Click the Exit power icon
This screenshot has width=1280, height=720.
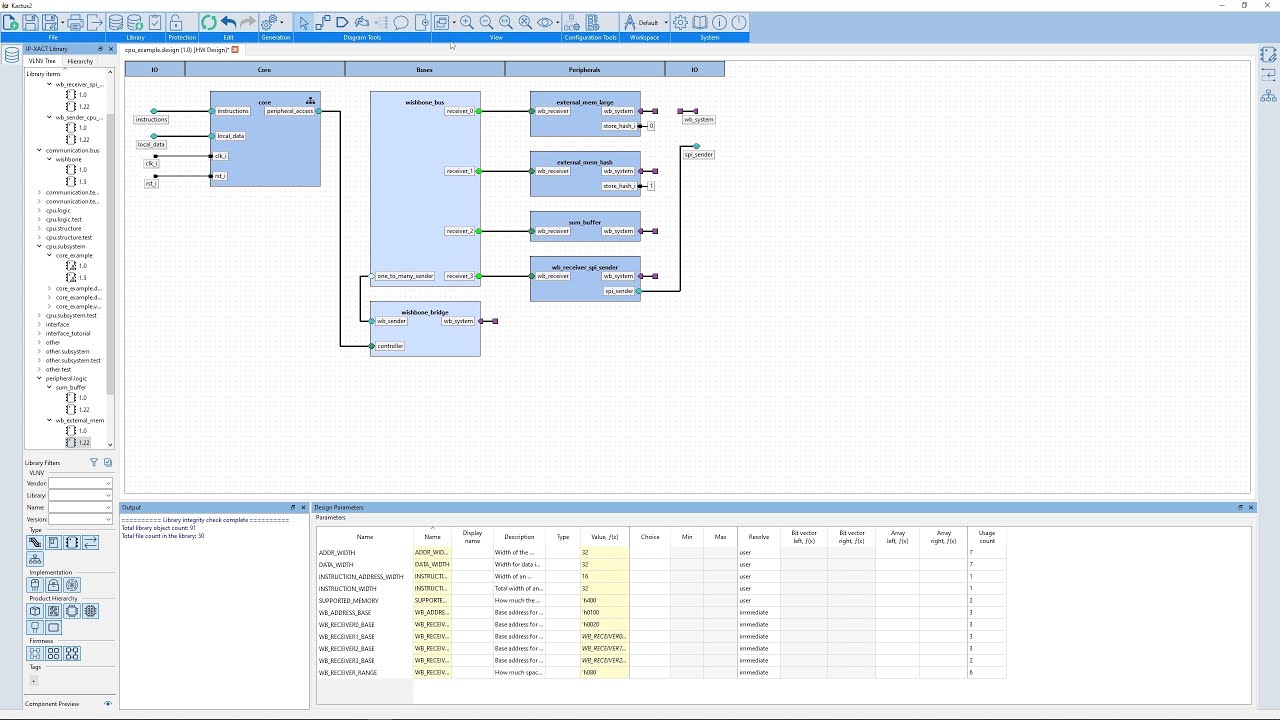[739, 22]
